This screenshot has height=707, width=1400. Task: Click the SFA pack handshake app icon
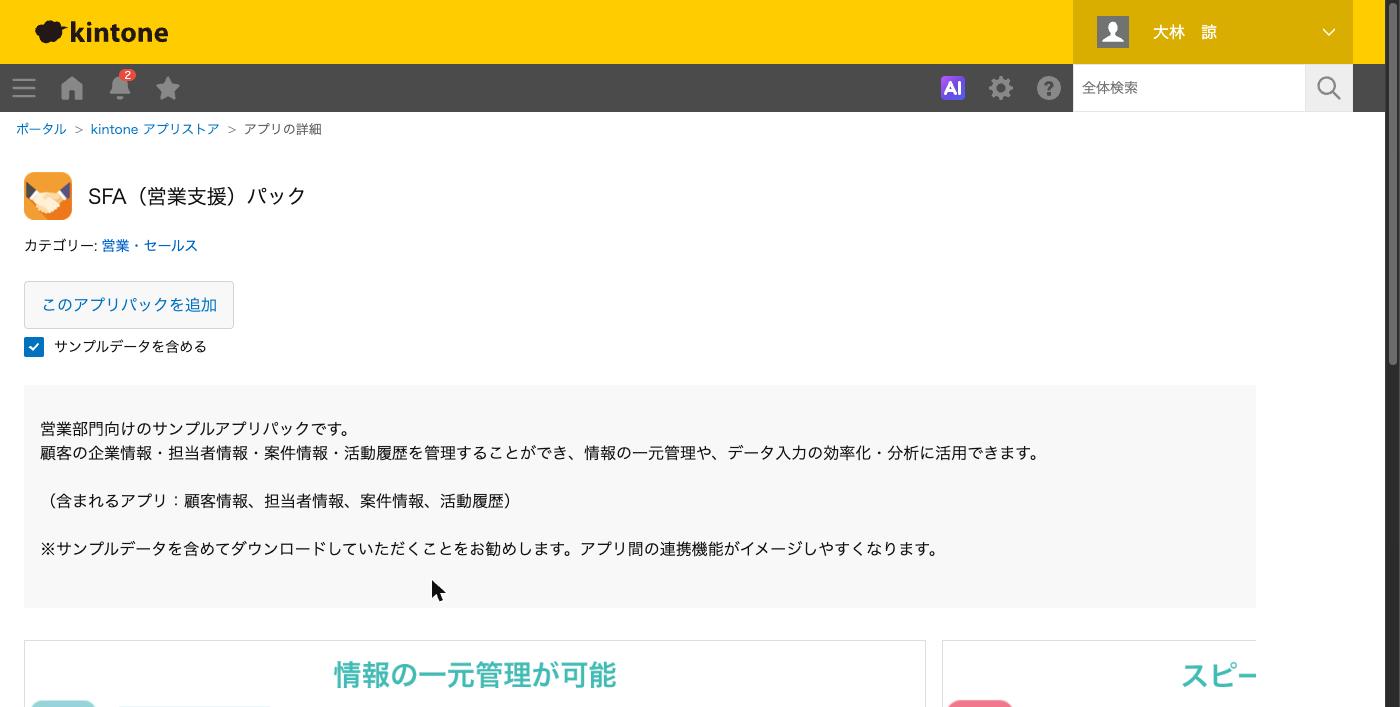pyautogui.click(x=48, y=196)
